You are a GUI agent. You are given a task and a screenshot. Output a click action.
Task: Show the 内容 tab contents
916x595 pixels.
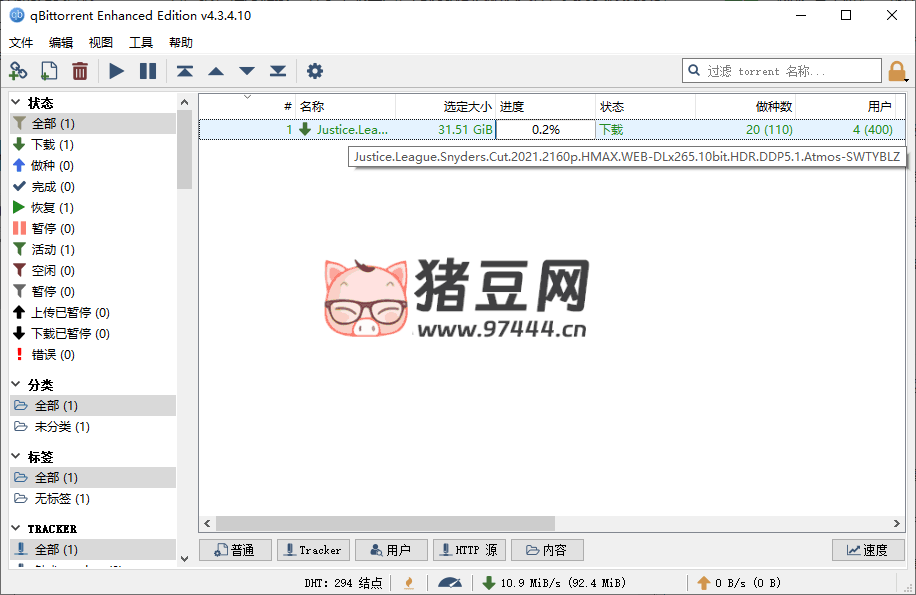[x=545, y=549]
